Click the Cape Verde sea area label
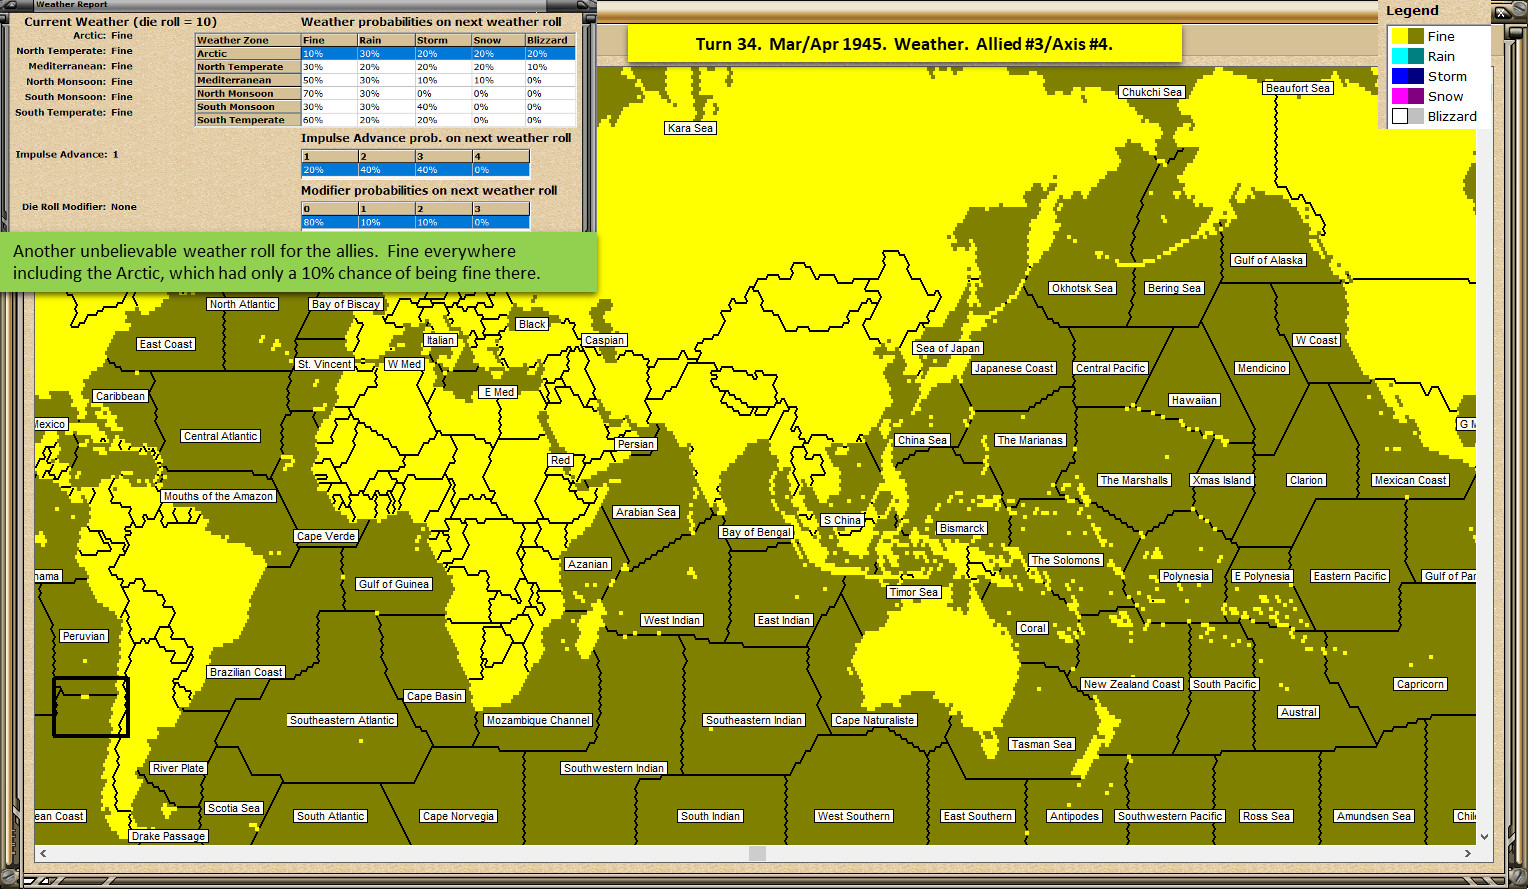The width and height of the screenshot is (1528, 889). point(326,536)
